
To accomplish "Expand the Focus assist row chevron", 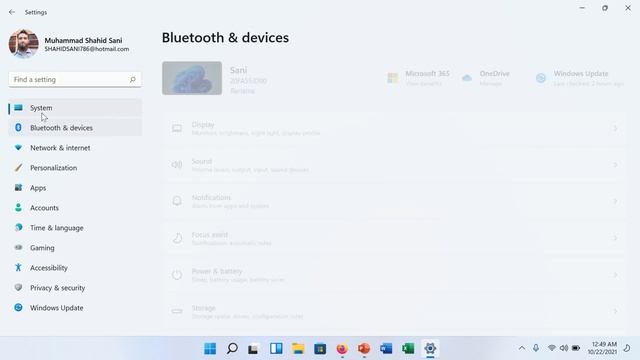I will pyautogui.click(x=615, y=238).
